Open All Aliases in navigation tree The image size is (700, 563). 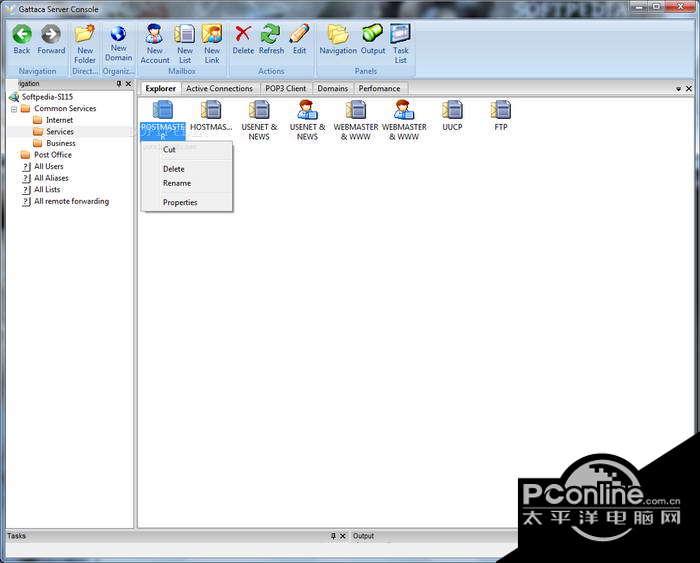[51, 178]
